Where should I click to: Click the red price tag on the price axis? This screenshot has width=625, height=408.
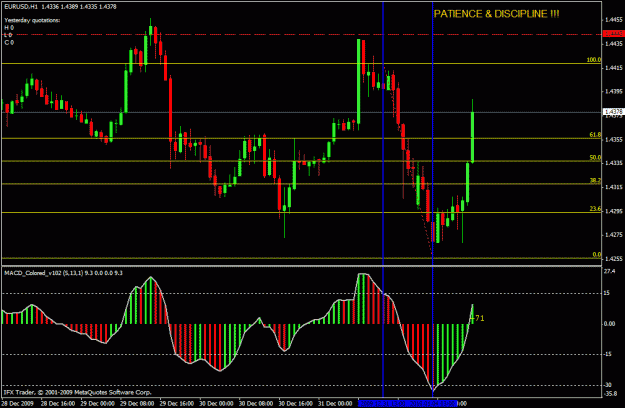click(x=613, y=34)
